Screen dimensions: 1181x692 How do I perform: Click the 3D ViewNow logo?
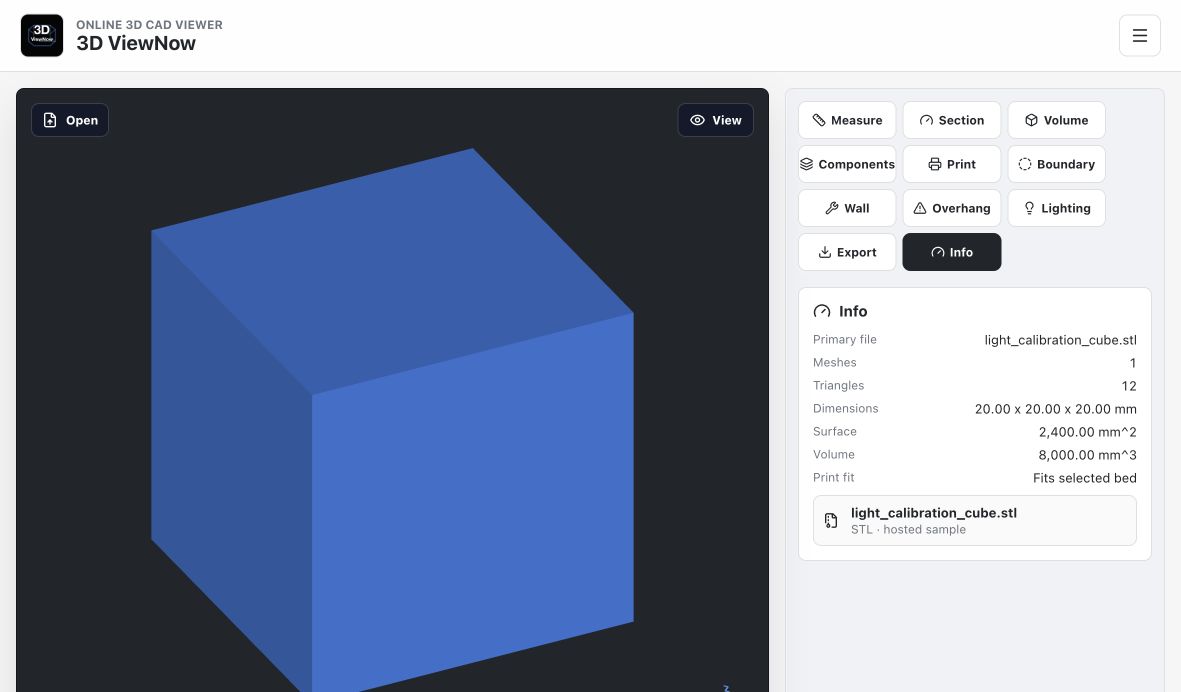click(x=42, y=35)
